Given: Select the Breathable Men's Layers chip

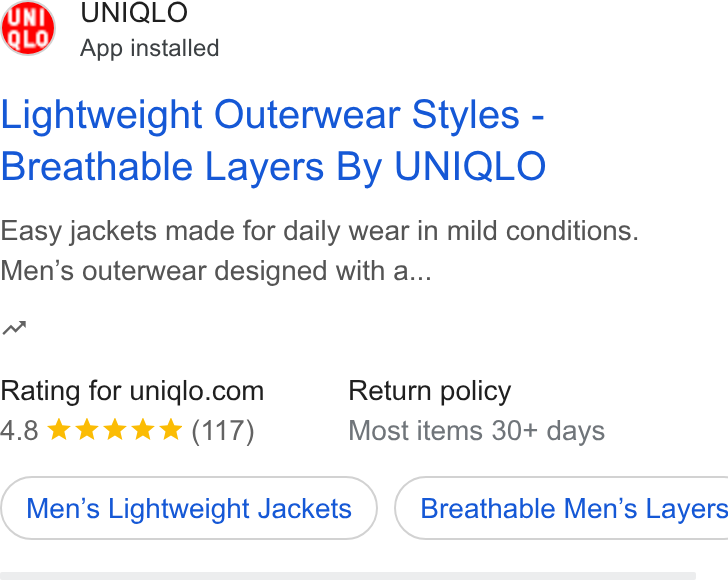Looking at the screenshot, I should (x=561, y=508).
